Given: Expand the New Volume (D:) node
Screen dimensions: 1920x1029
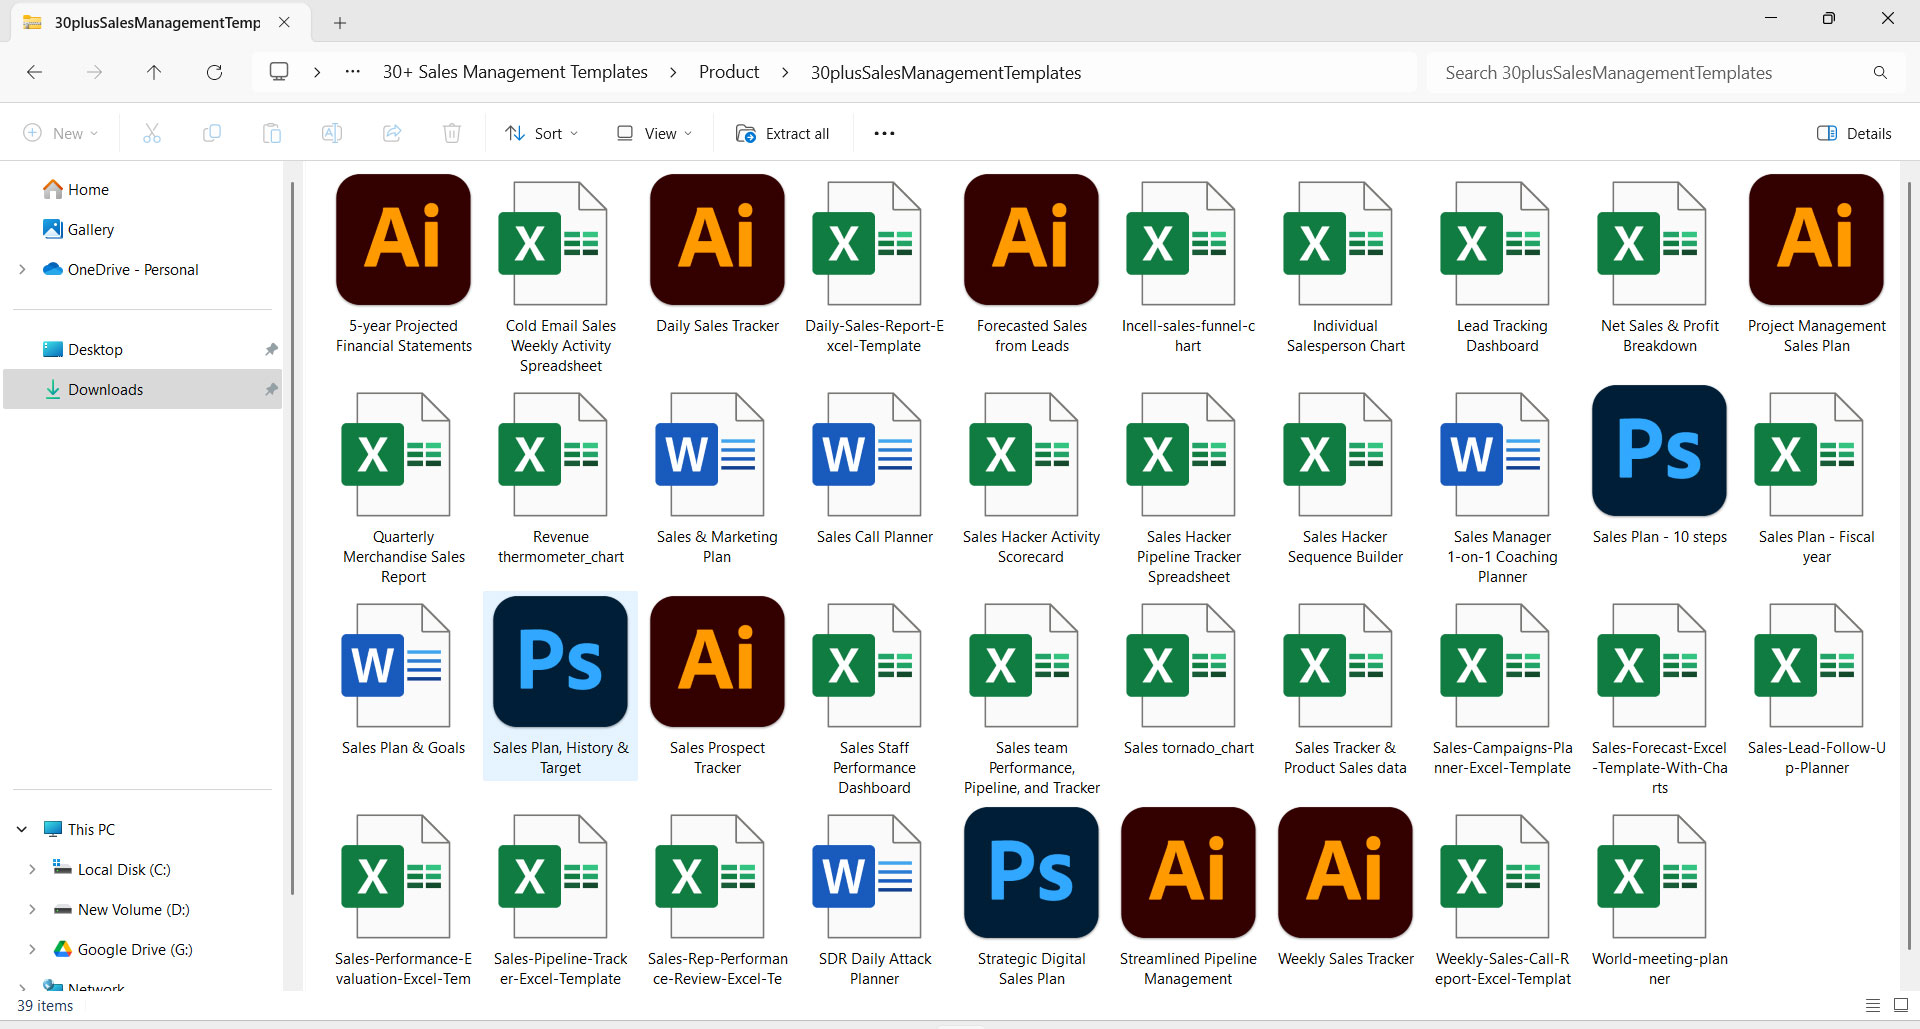Looking at the screenshot, I should pos(32,909).
